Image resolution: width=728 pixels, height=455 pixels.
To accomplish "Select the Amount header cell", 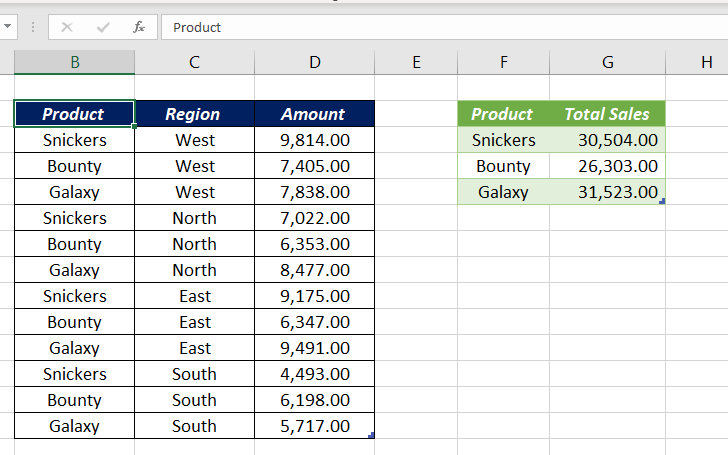I will (315, 114).
